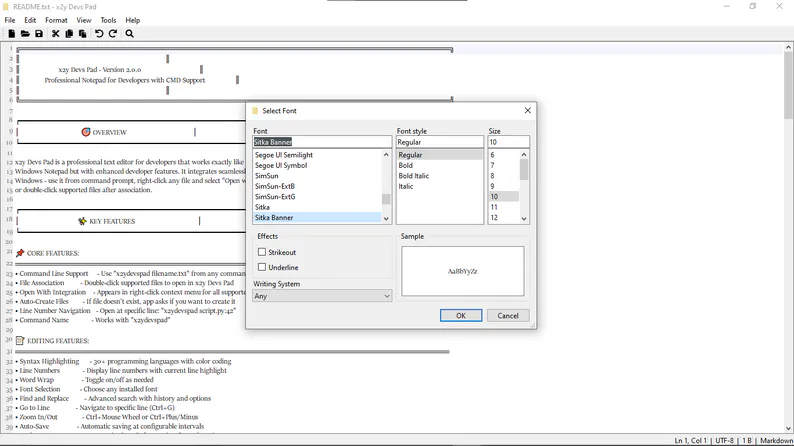Click UTF-8 encoding in status bar
Image resolution: width=794 pixels, height=446 pixels.
click(x=724, y=441)
